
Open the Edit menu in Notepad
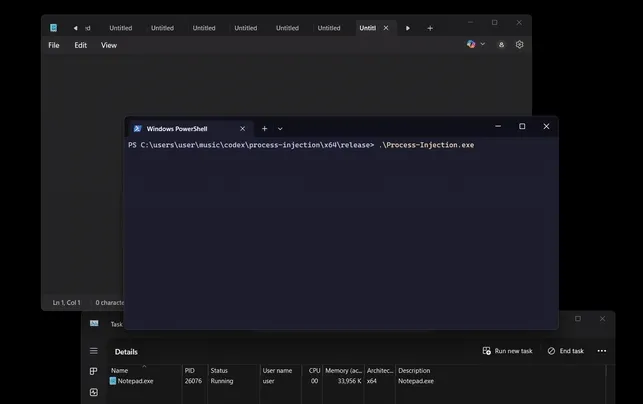(x=80, y=45)
